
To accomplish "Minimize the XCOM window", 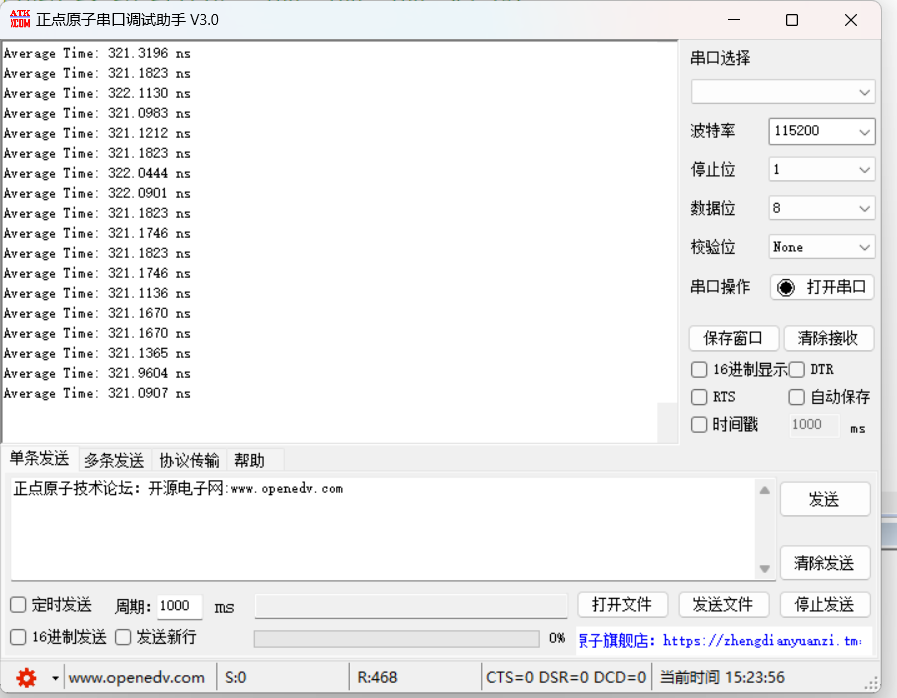I will pyautogui.click(x=734, y=20).
